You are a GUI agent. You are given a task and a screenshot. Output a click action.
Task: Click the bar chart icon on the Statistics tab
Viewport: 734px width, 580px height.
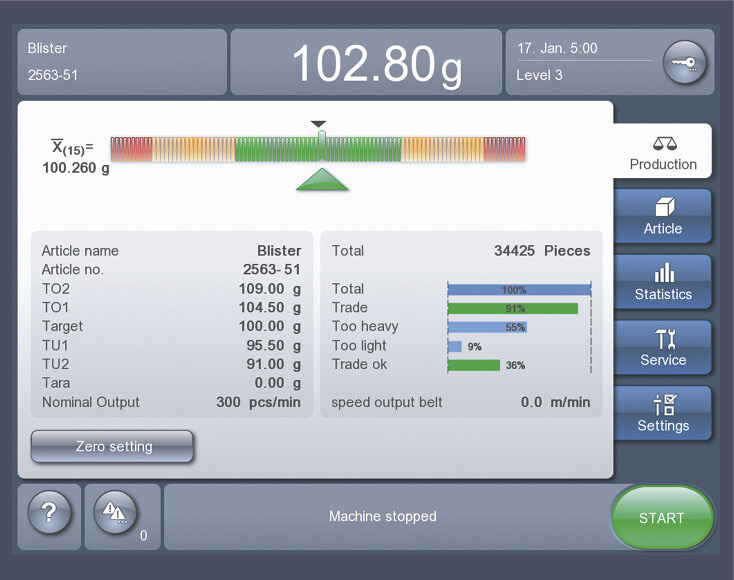point(664,273)
